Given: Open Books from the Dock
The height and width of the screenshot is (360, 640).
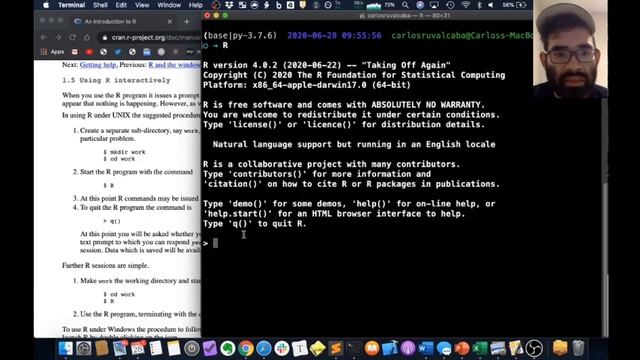Looking at the screenshot, I should [x=372, y=349].
